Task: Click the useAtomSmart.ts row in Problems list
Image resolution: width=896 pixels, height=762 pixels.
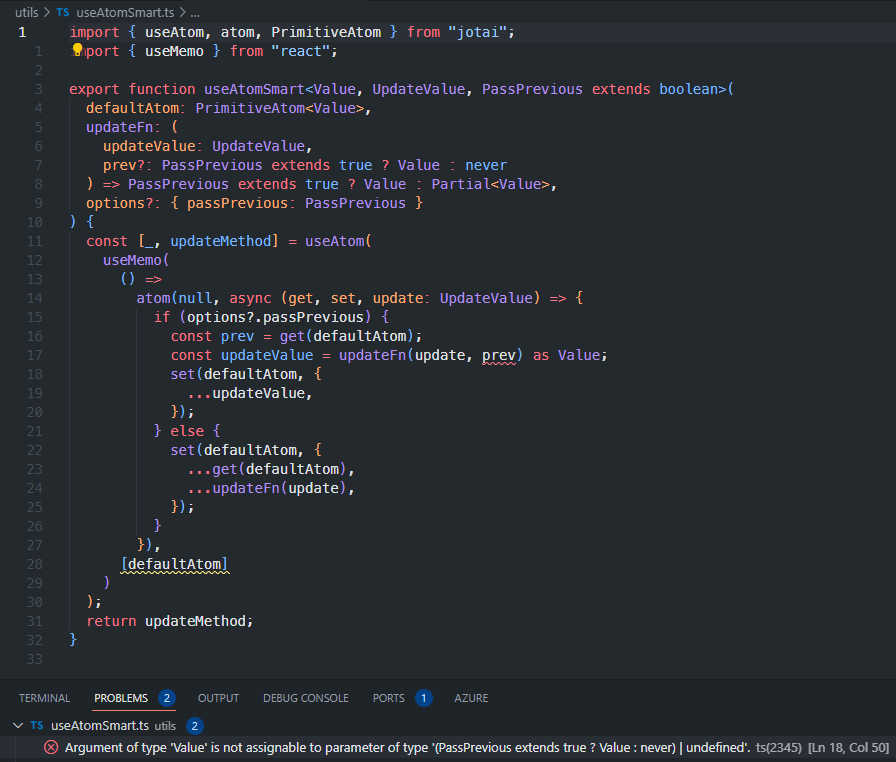Action: (448, 725)
